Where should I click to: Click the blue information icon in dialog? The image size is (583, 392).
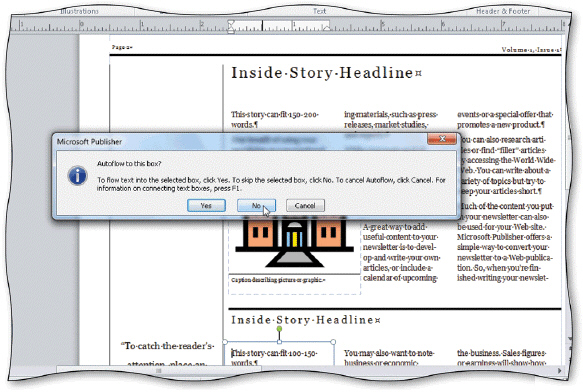coord(77,176)
